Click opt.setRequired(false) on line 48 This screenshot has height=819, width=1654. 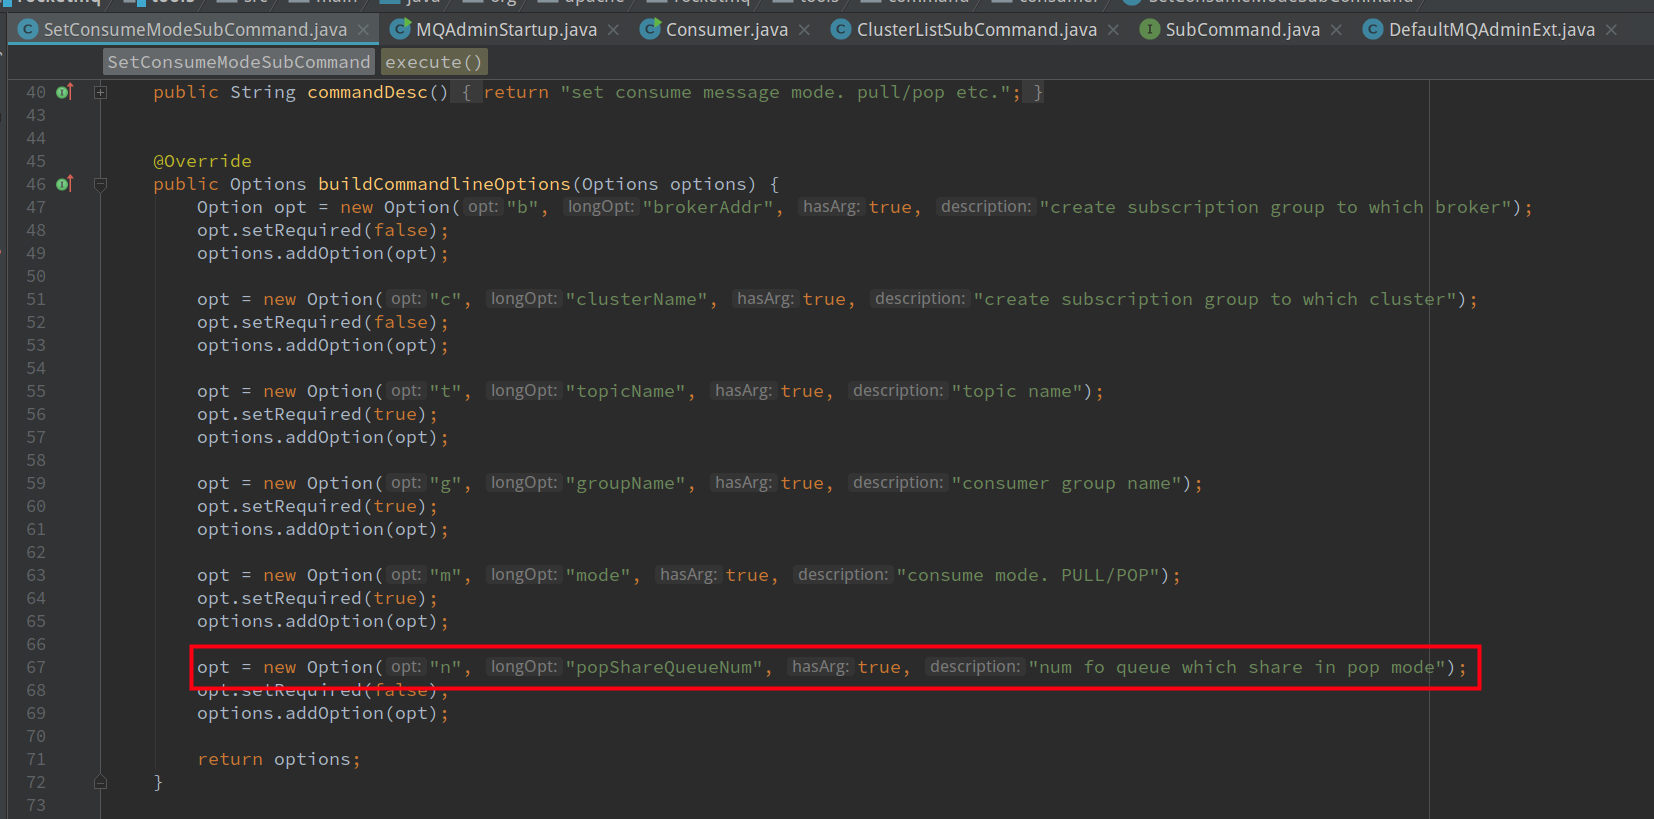pos(323,230)
